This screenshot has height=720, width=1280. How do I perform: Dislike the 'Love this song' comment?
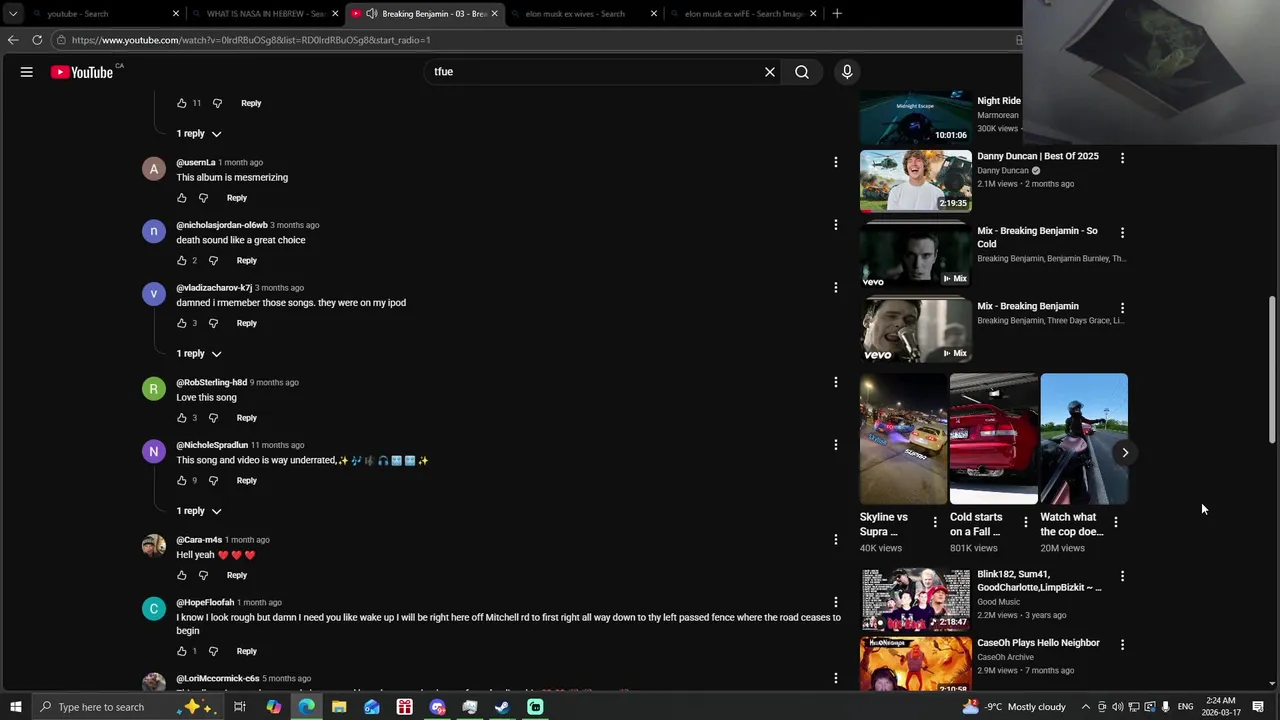tap(213, 418)
